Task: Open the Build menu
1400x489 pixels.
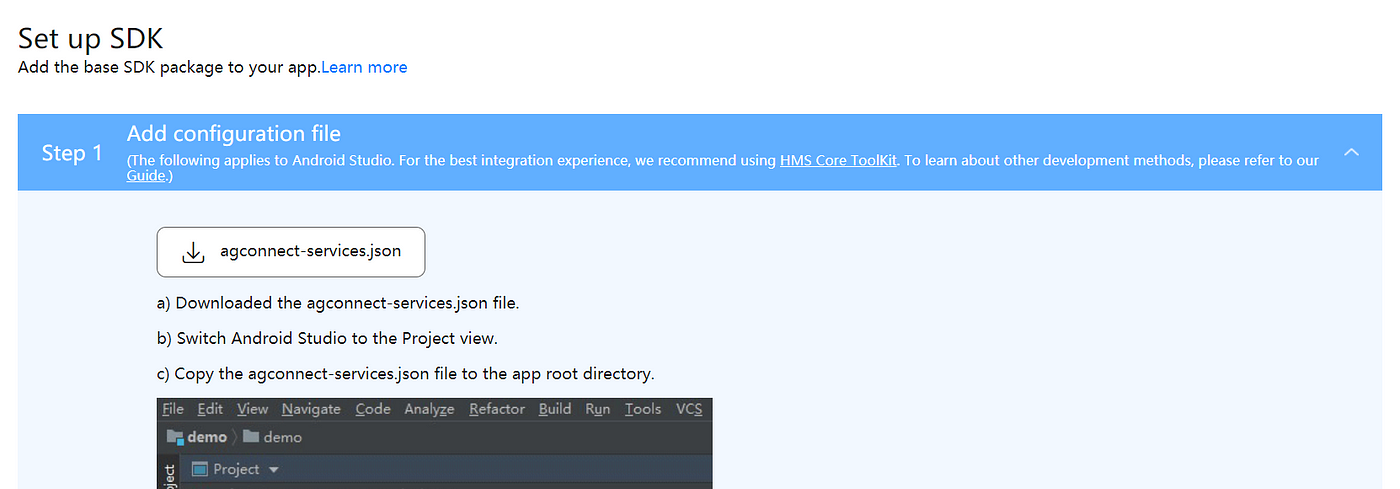Action: (x=555, y=409)
